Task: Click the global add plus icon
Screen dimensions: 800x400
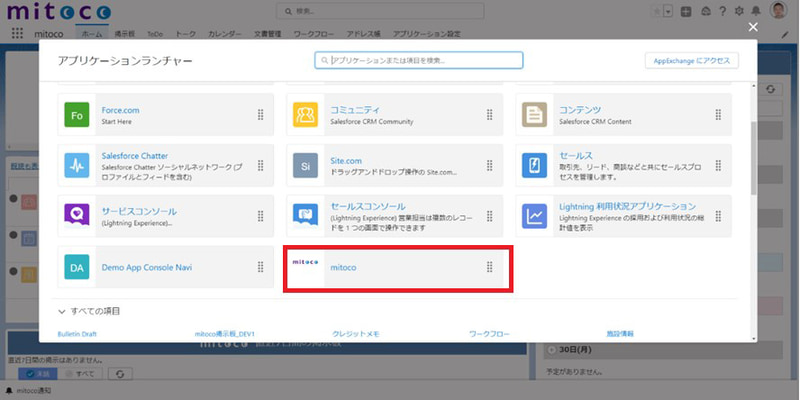Action: (686, 12)
